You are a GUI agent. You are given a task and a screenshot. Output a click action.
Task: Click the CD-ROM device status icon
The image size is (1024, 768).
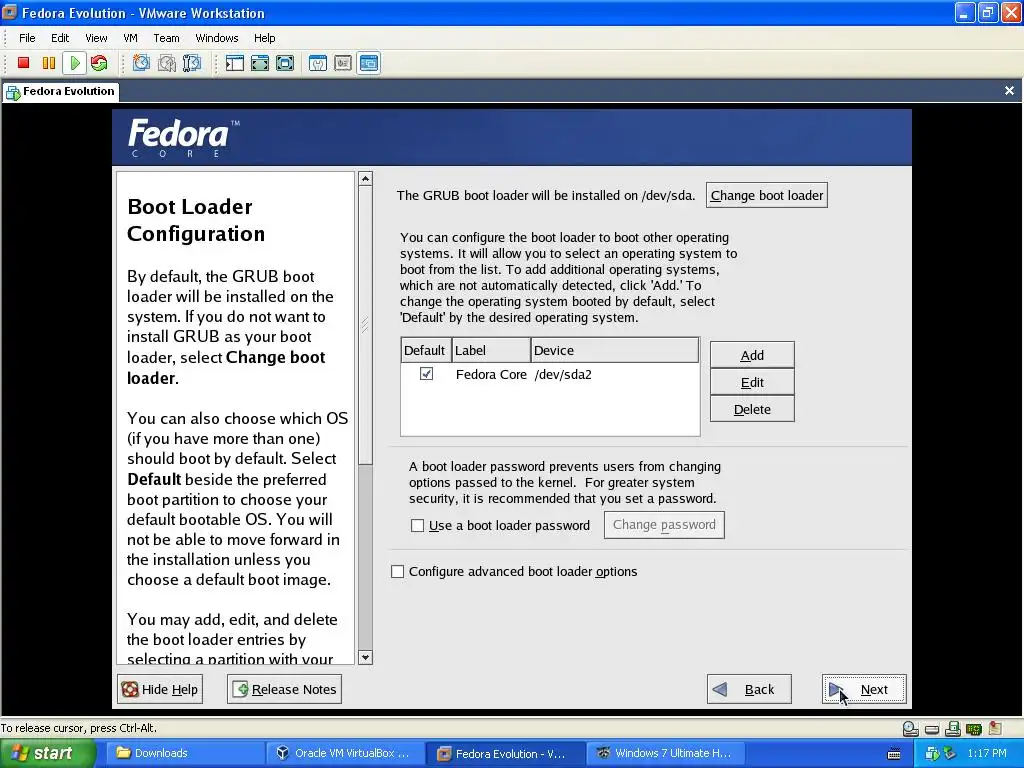[910, 728]
